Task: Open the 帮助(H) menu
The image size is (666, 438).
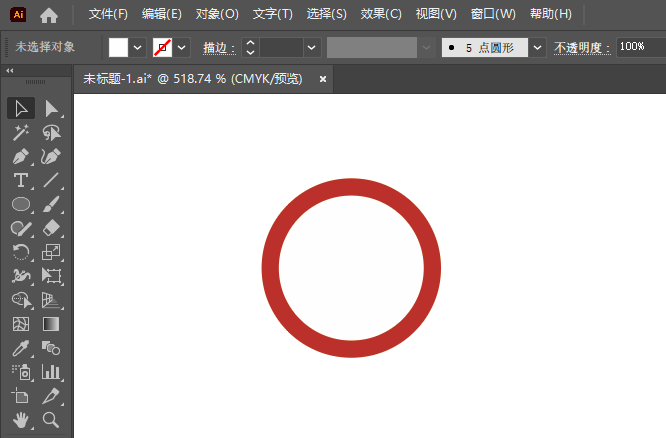Action: [551, 14]
